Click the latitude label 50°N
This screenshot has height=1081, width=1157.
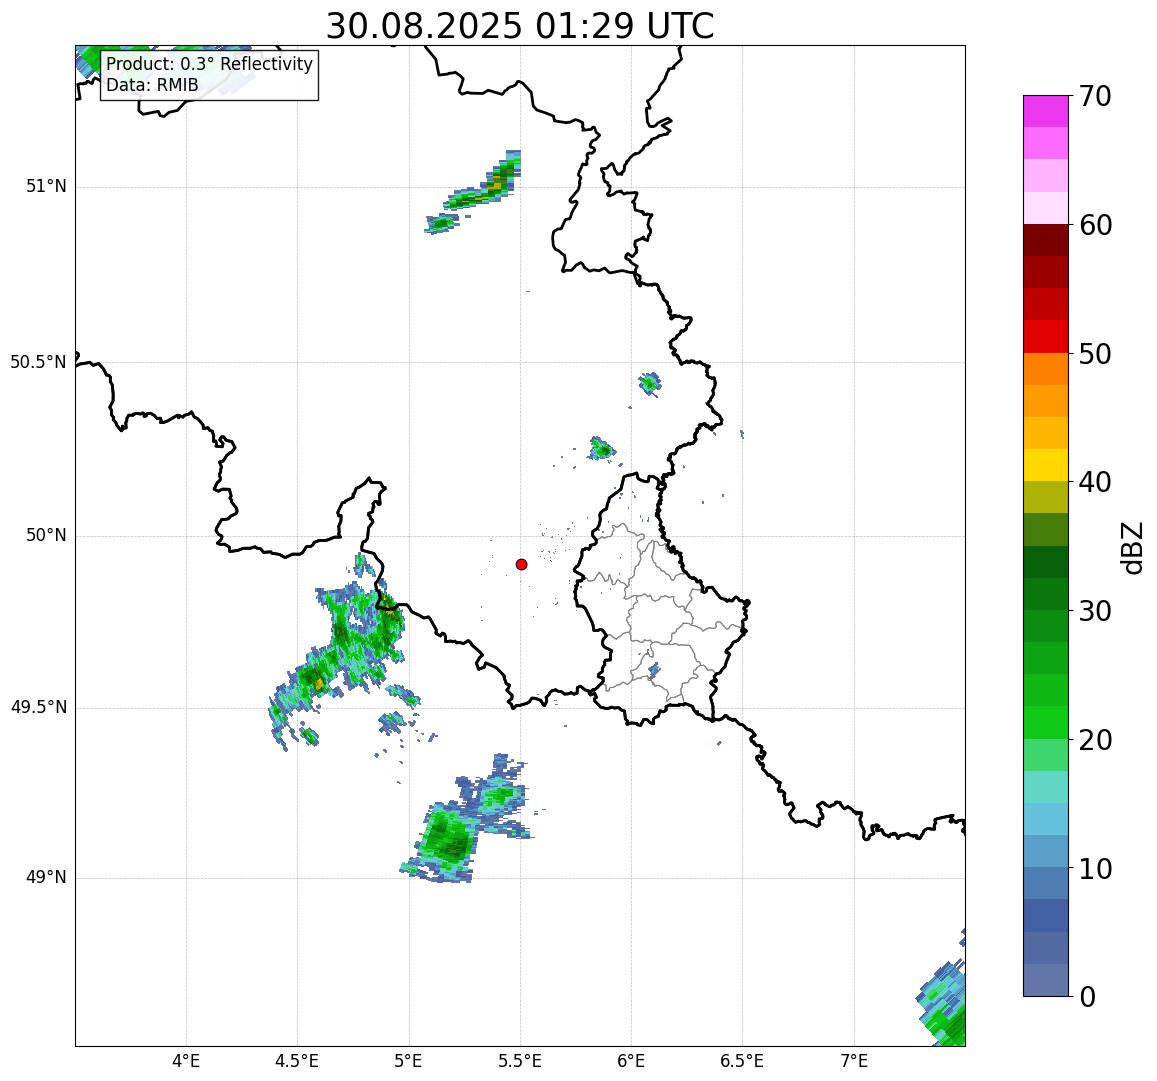46,535
